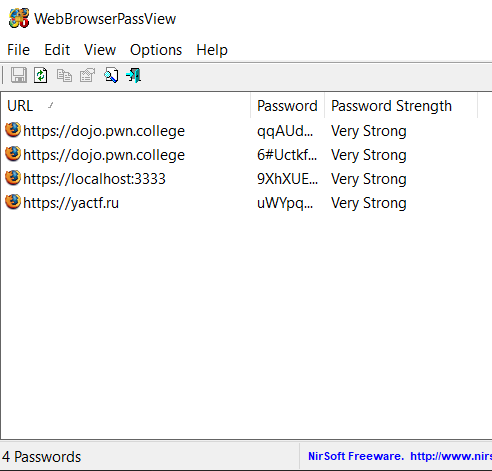This screenshot has width=492, height=471.
Task: Click the Properties toolbar icon
Action: (x=87, y=75)
